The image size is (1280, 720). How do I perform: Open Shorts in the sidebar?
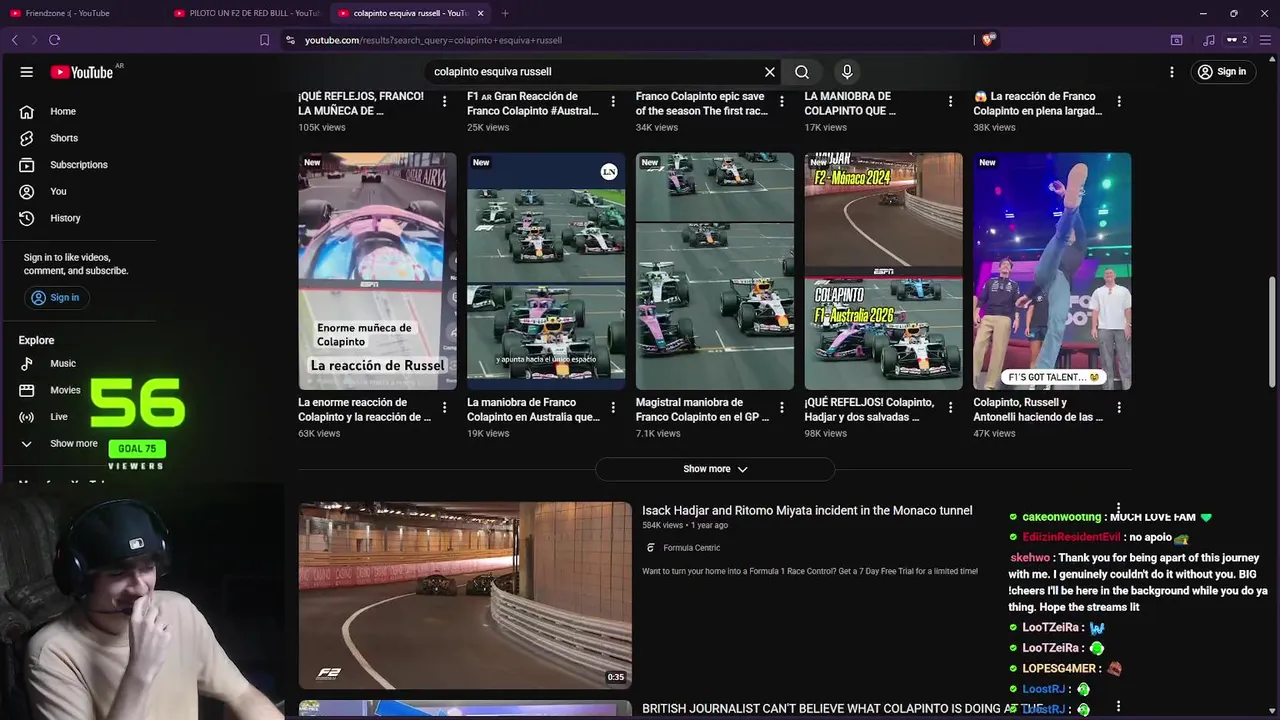click(63, 138)
